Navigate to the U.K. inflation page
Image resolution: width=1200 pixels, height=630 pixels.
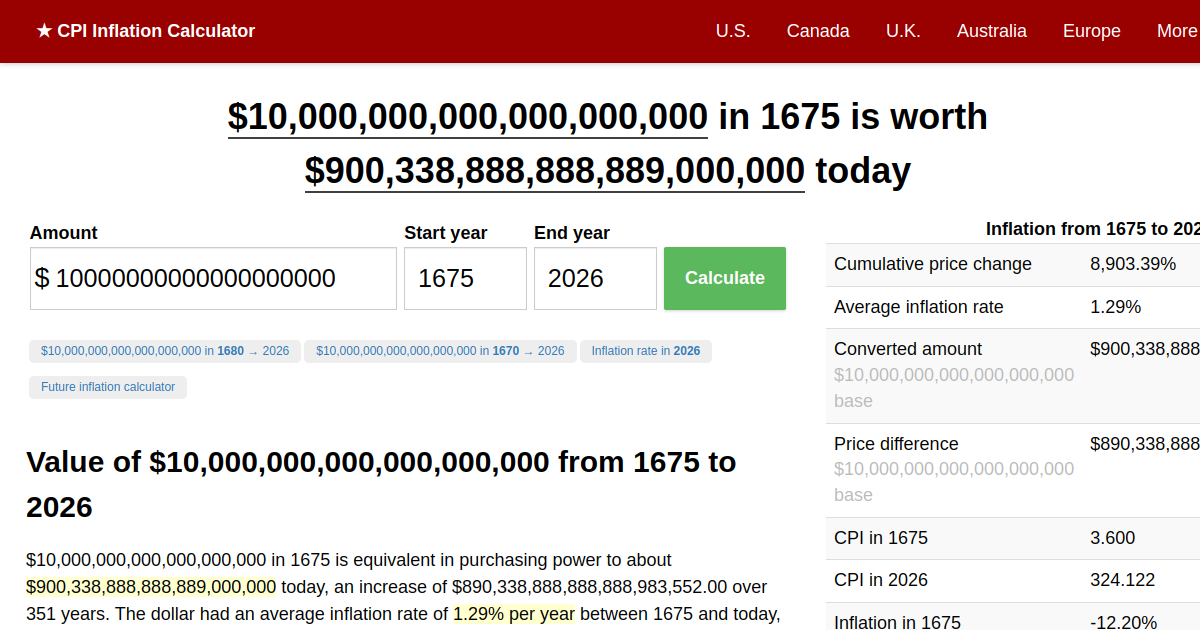tap(903, 31)
